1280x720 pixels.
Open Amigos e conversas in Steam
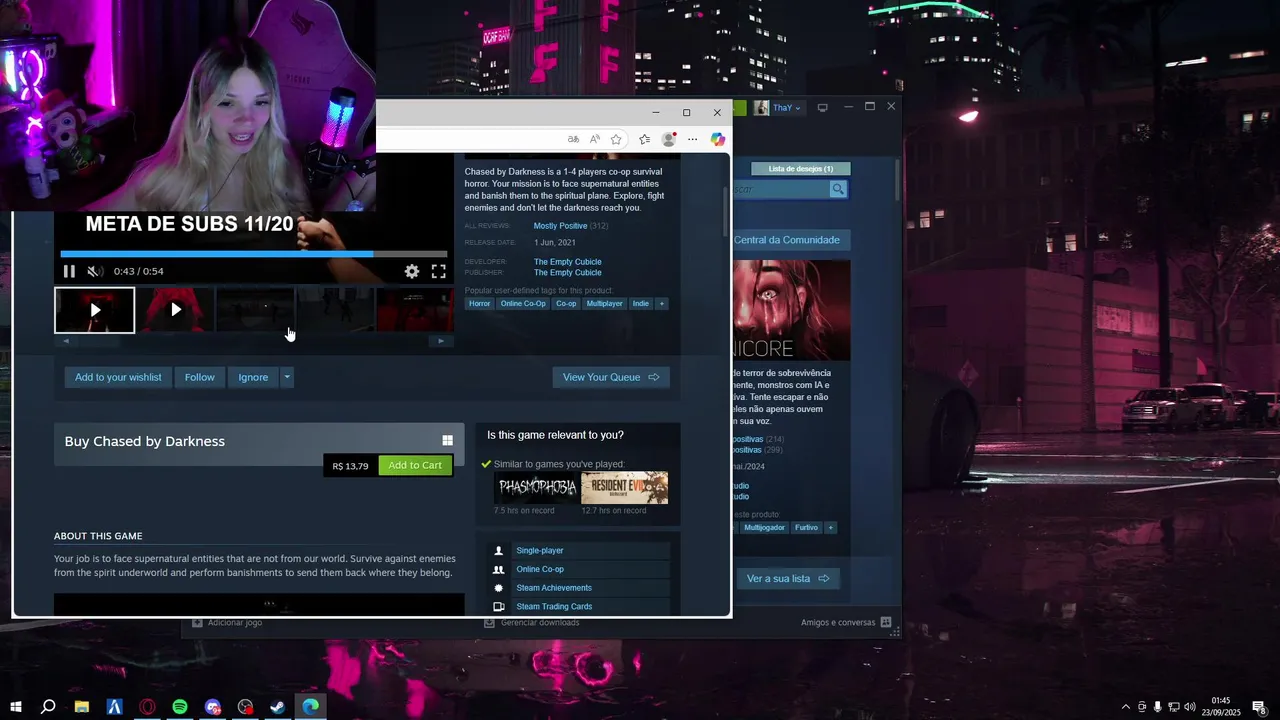(x=846, y=622)
